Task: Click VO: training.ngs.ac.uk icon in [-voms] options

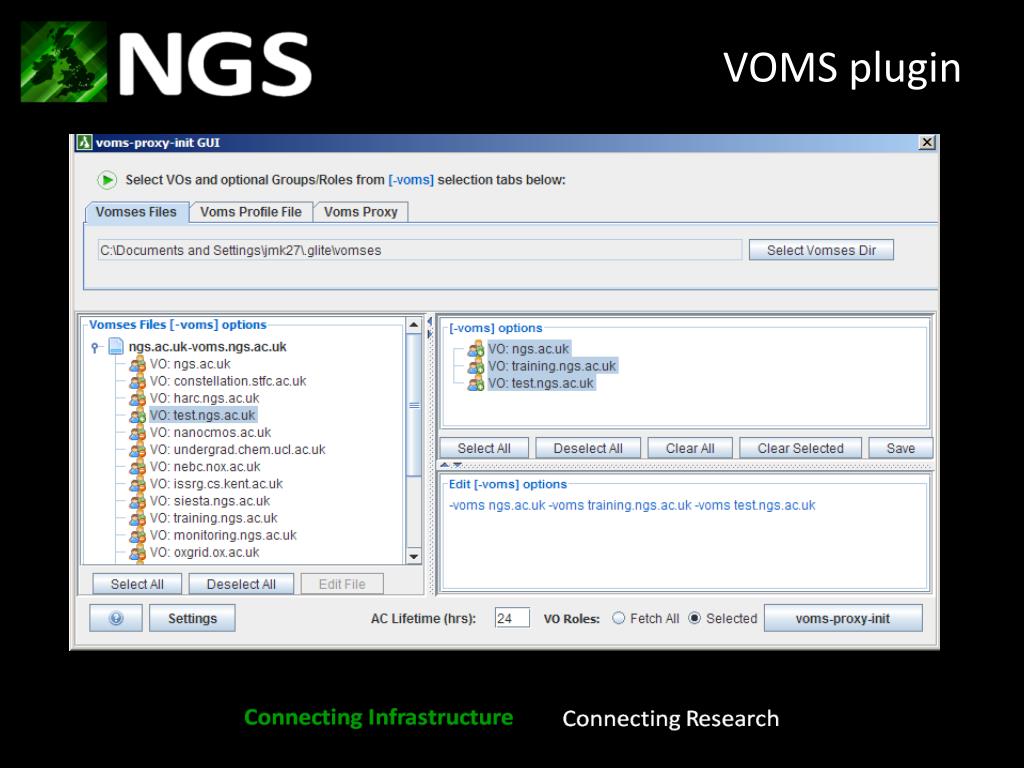Action: (x=476, y=366)
